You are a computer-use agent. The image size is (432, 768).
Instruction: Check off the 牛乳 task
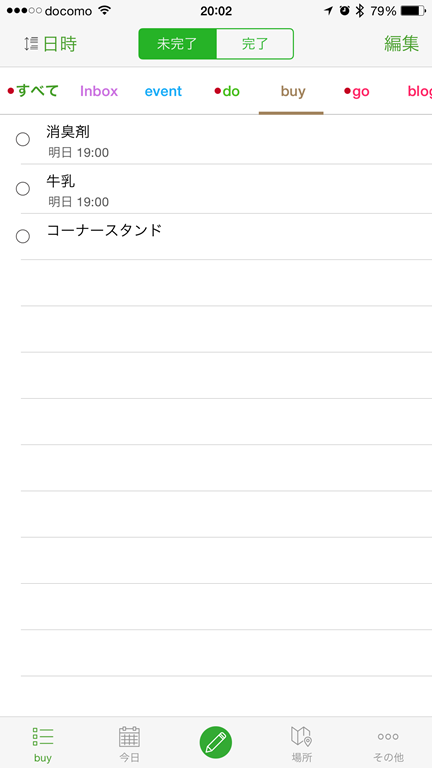tap(23, 189)
